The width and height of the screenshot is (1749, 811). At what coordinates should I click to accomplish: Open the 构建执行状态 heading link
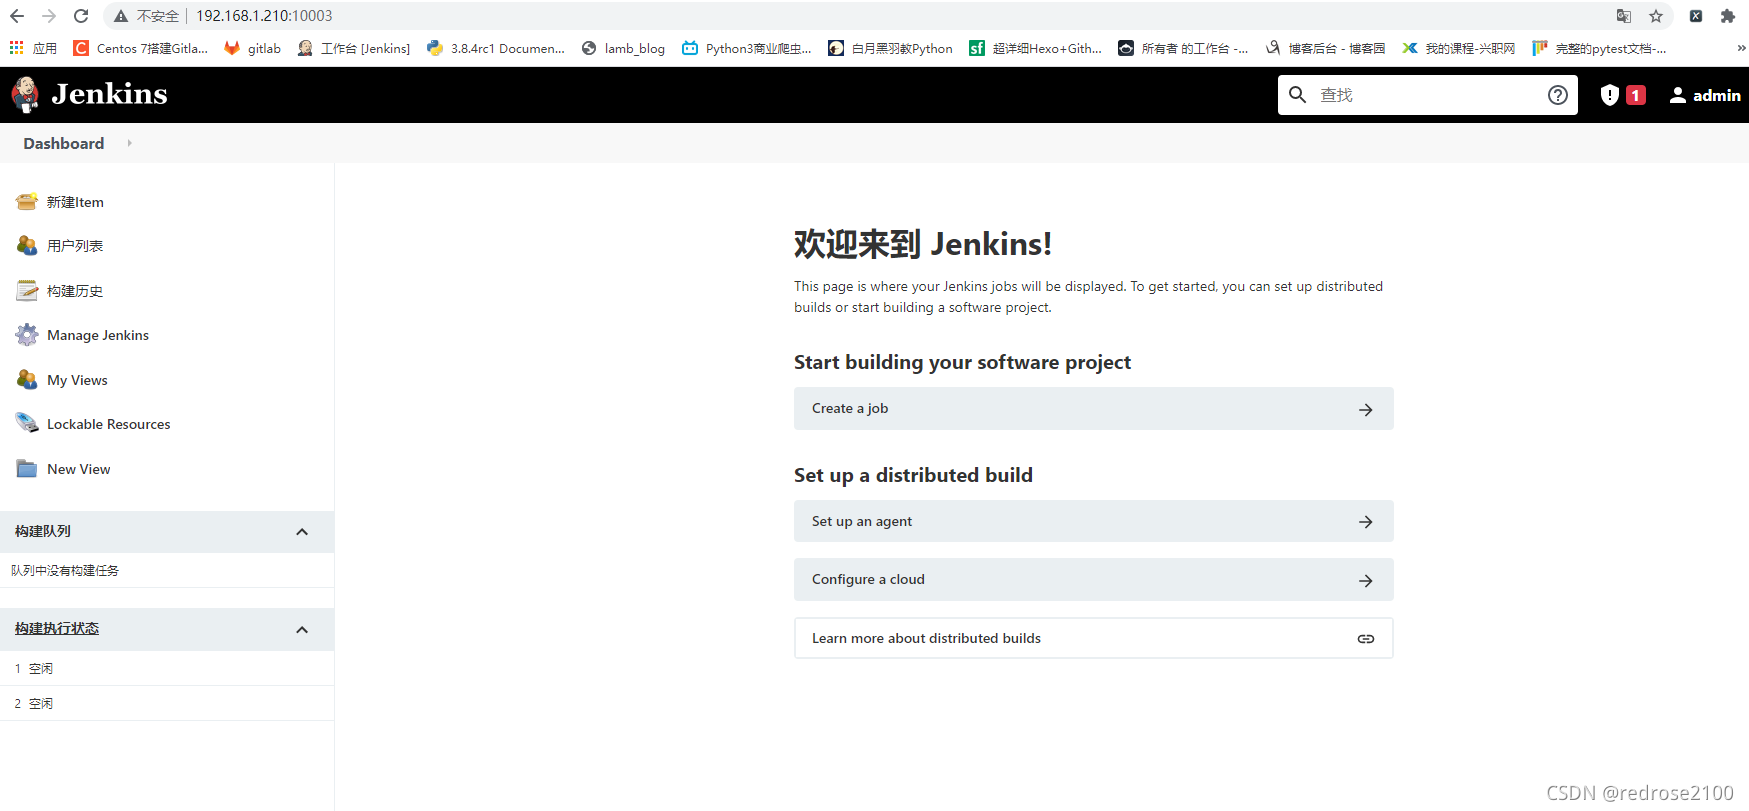(57, 629)
